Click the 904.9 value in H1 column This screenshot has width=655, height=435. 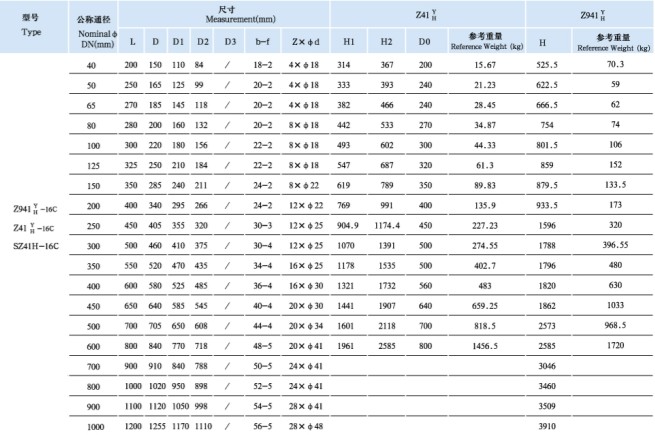click(348, 225)
